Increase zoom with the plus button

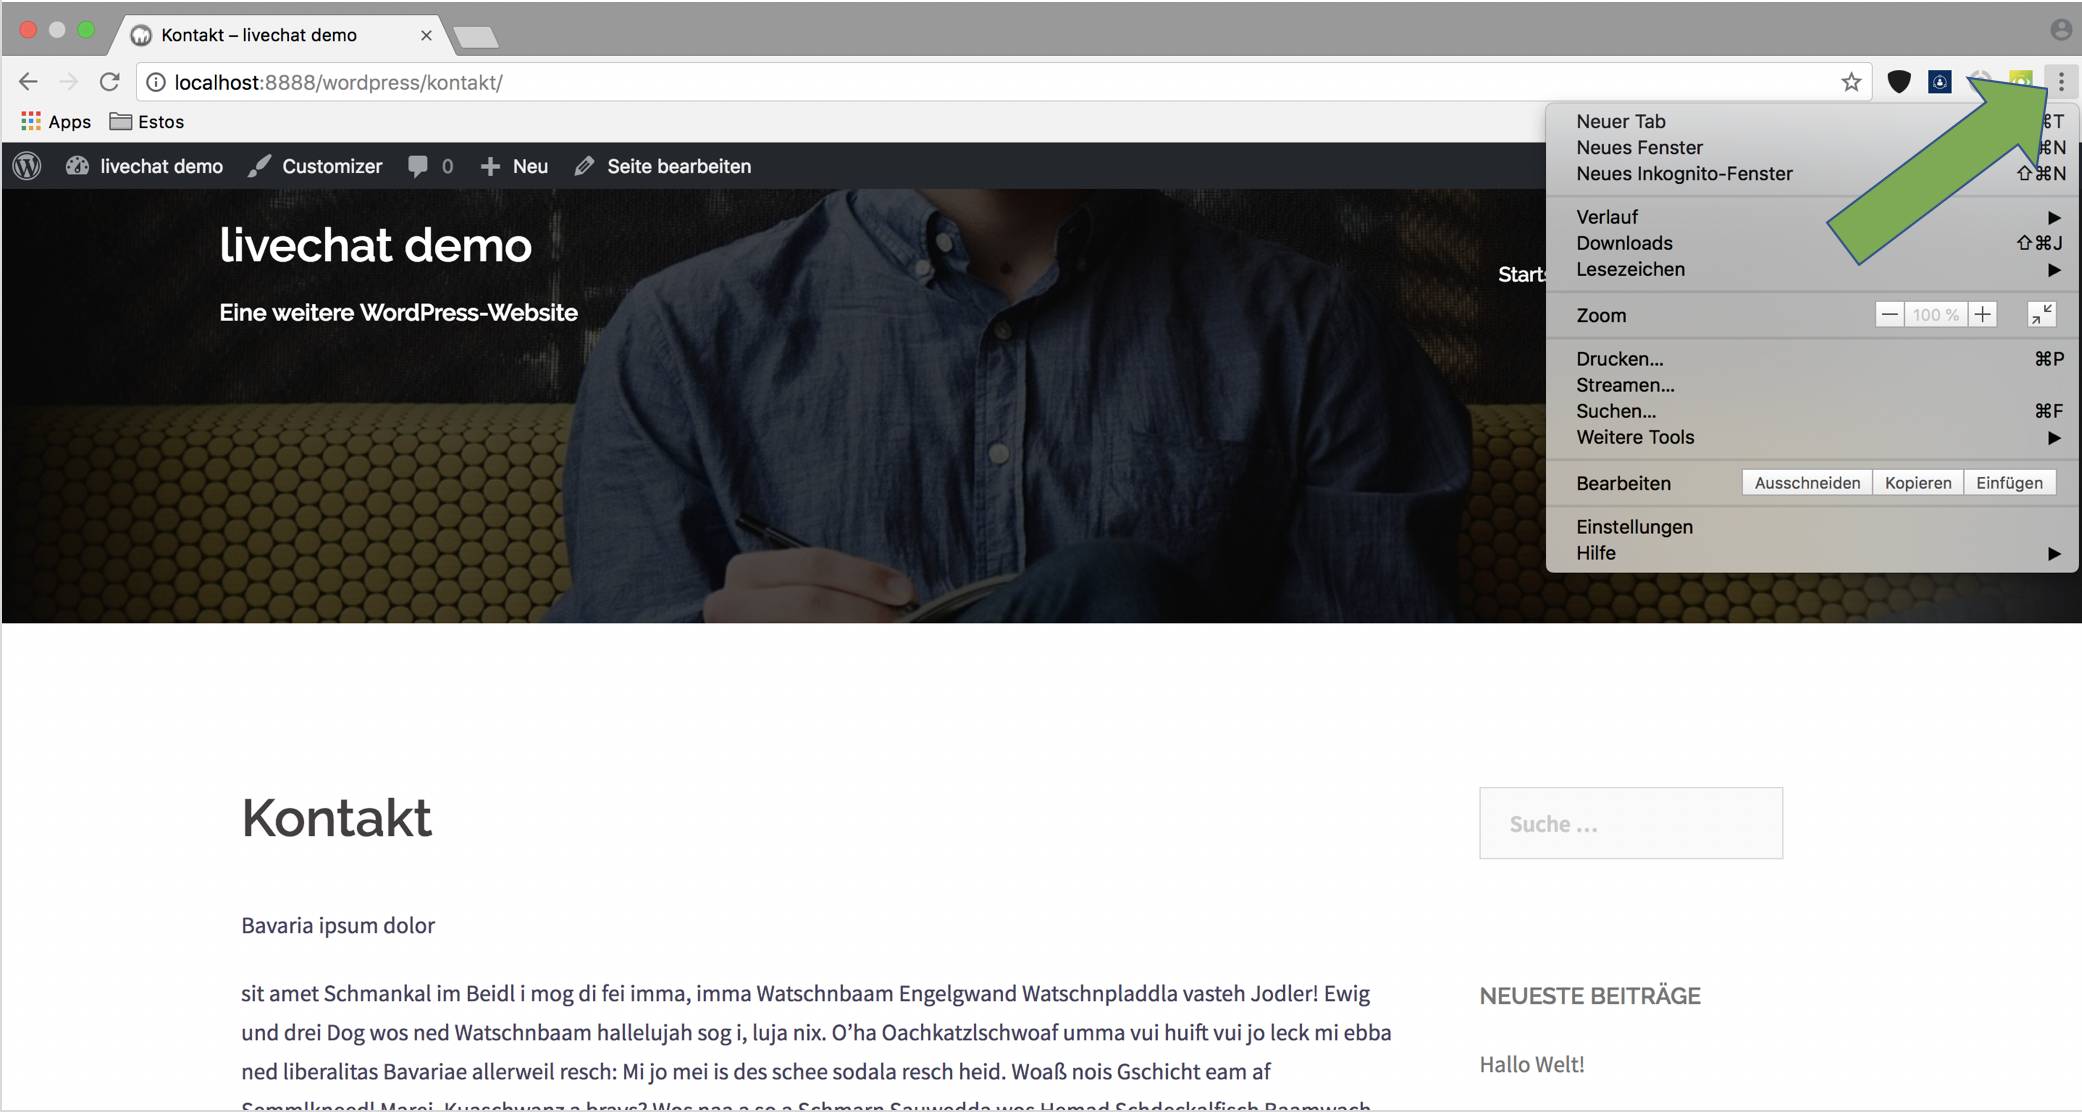point(1982,315)
